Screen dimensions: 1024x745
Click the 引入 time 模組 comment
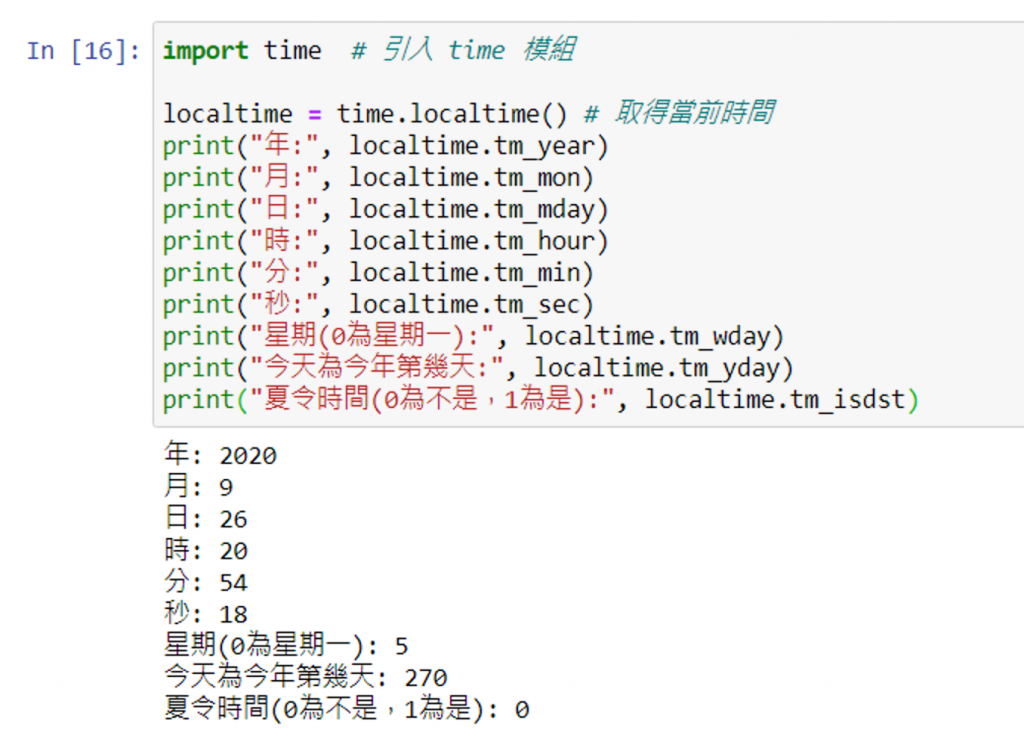[x=462, y=50]
